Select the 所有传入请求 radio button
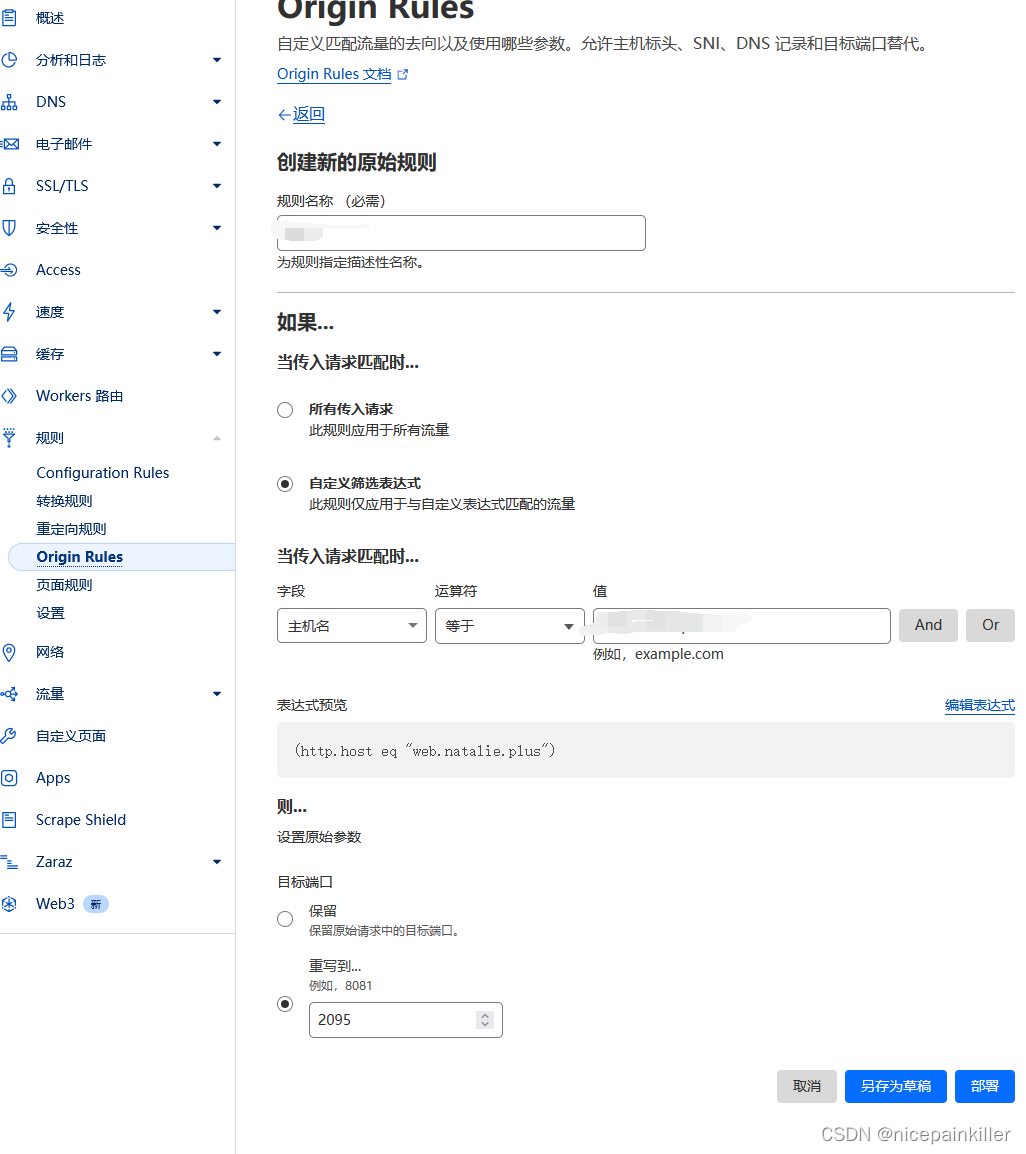Image resolution: width=1026 pixels, height=1154 pixels. pyautogui.click(x=284, y=409)
